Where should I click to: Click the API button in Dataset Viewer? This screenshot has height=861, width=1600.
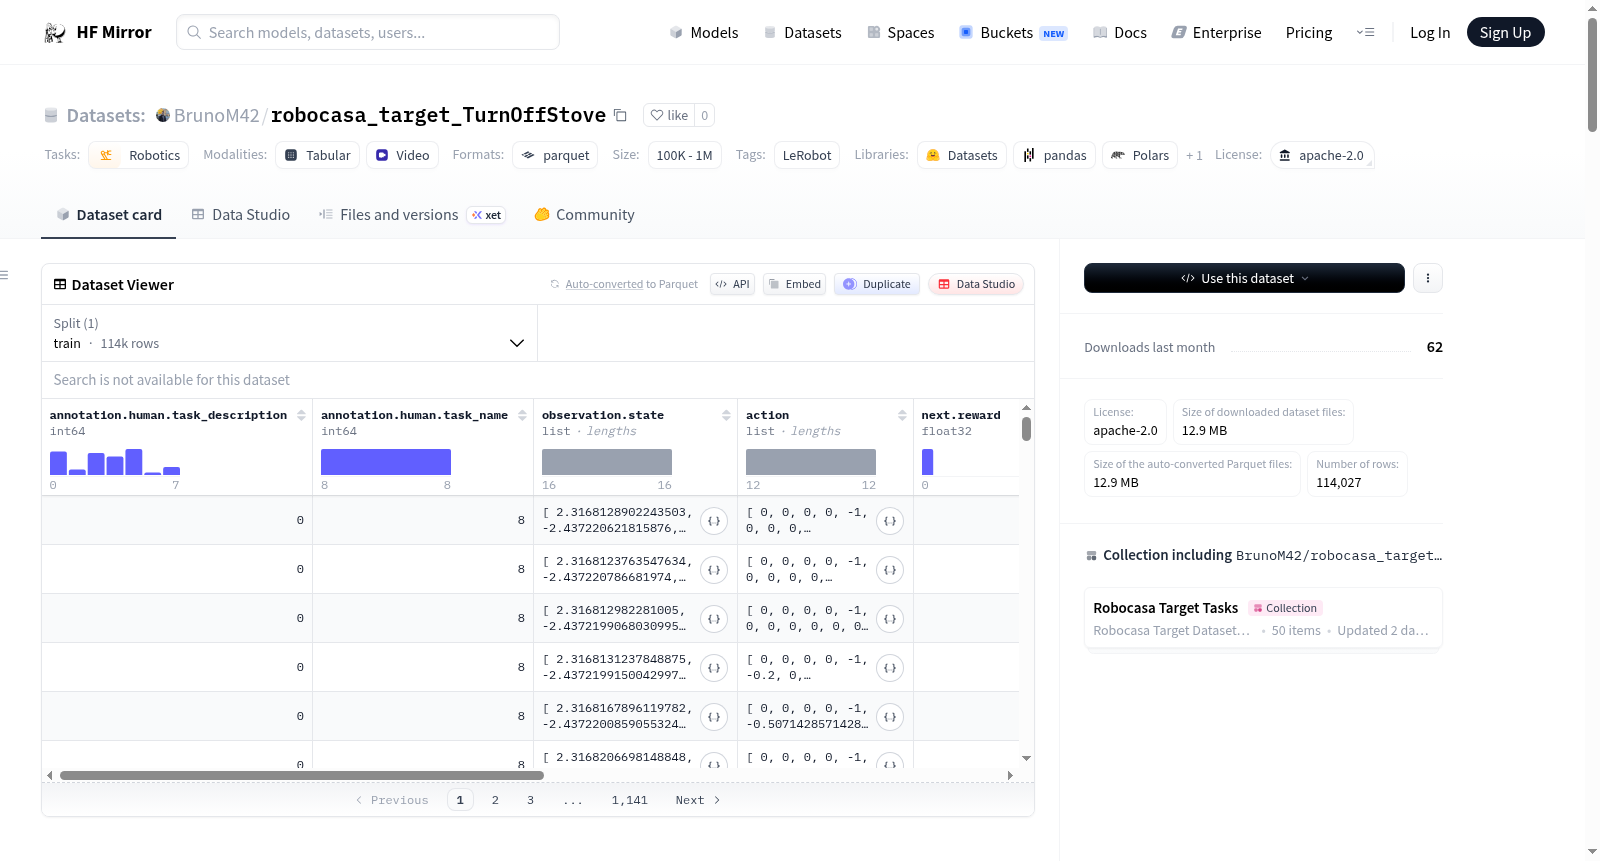[x=732, y=284]
